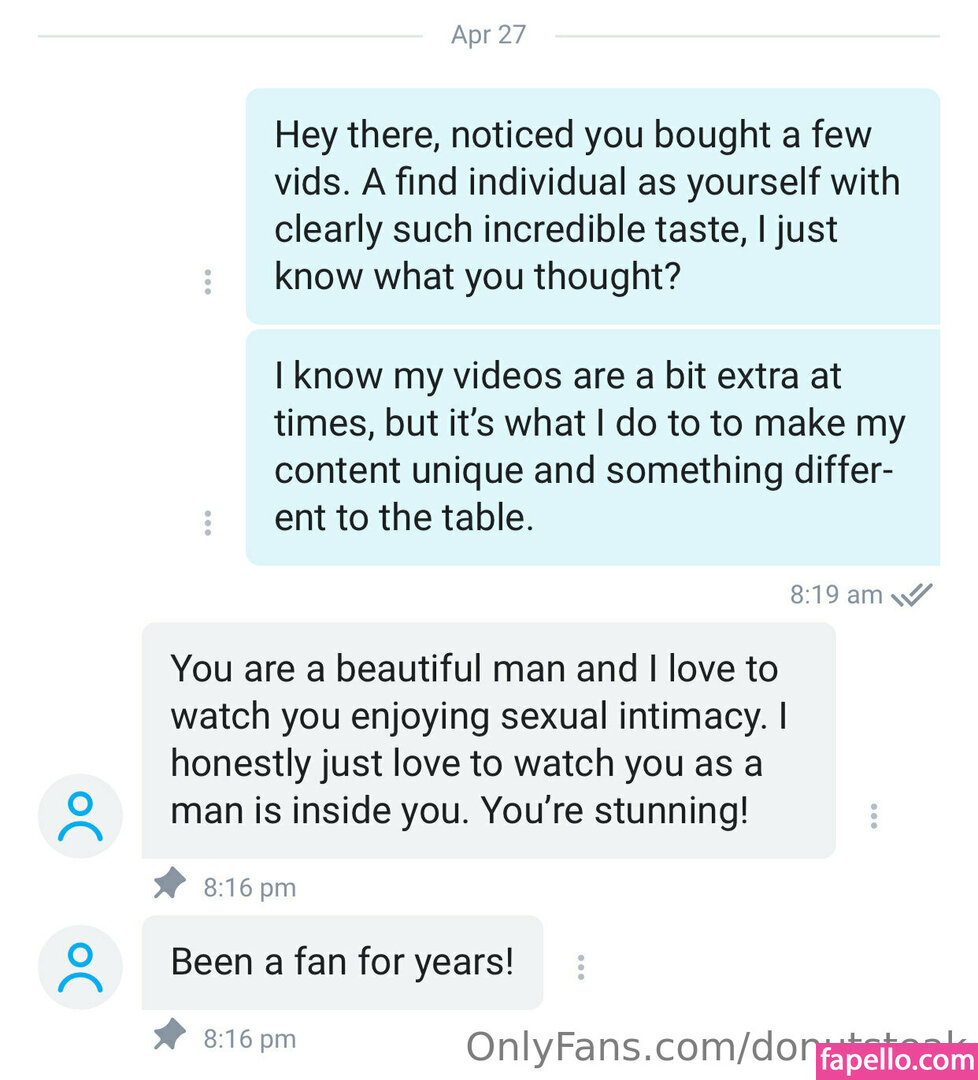Click the pink fapello.com badge
This screenshot has height=1080, width=978.
(897, 1060)
